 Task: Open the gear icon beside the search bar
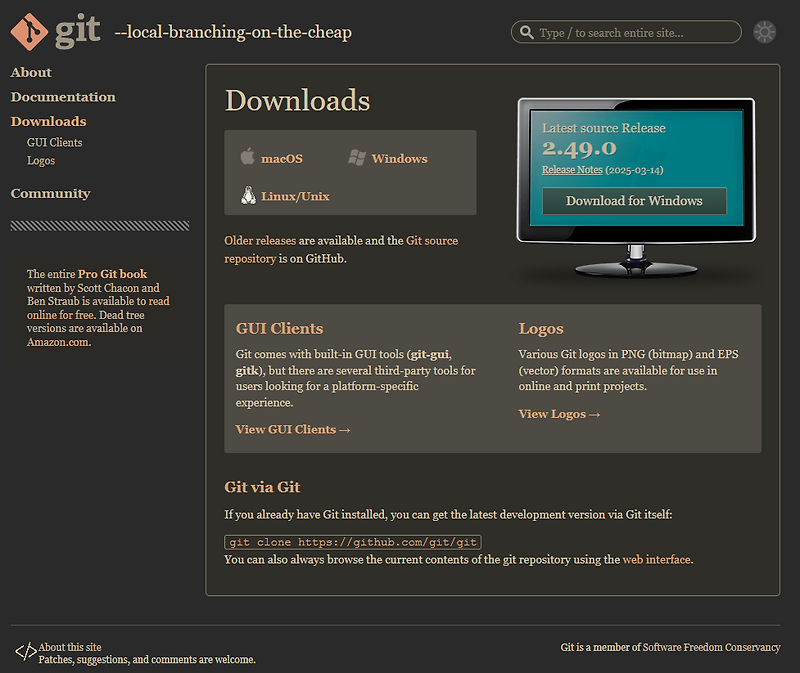coord(765,31)
